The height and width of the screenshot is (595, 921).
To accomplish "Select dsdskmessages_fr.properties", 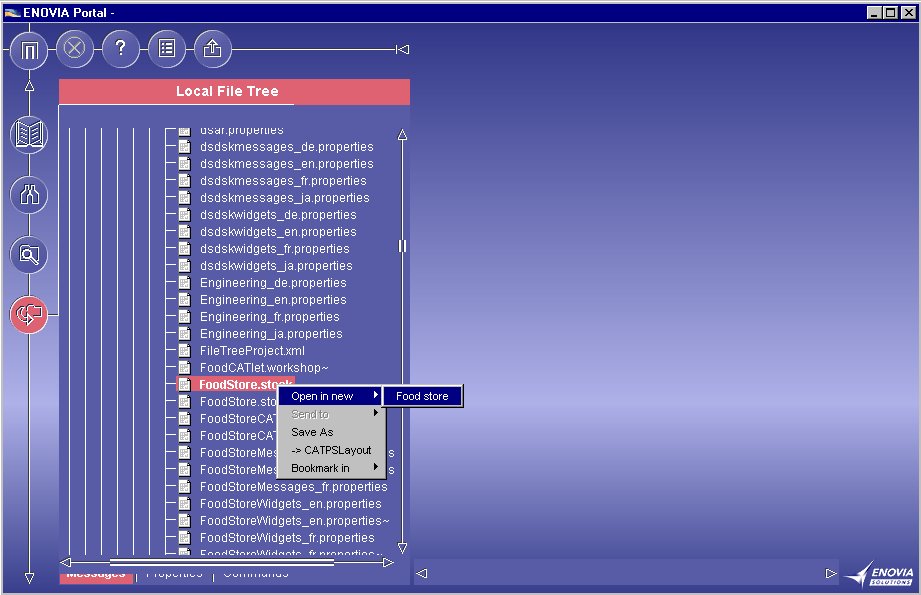I will [283, 181].
